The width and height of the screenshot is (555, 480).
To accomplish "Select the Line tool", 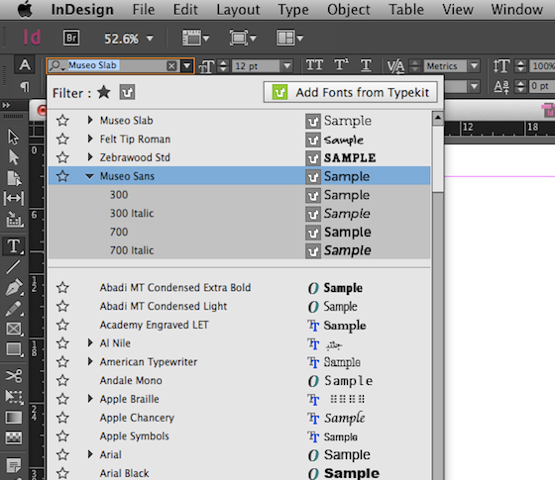I will [13, 267].
